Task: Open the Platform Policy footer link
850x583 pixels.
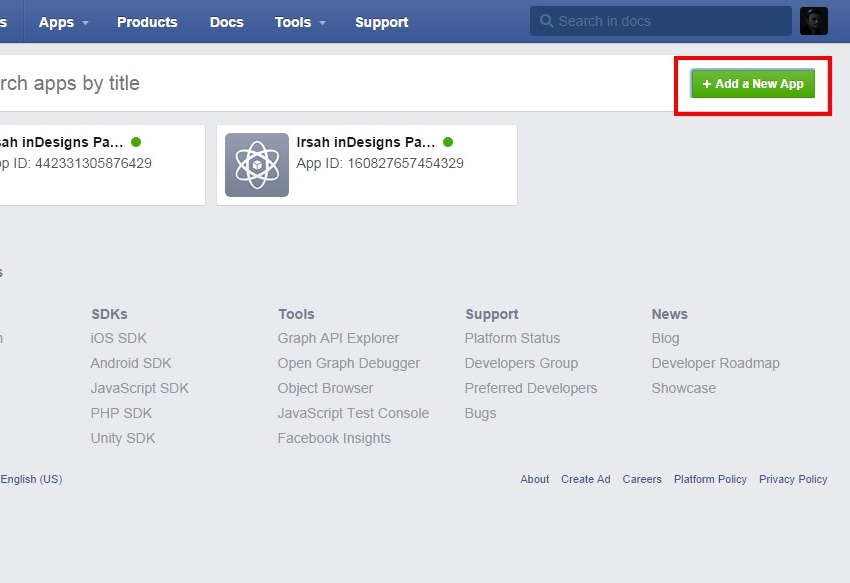Action: click(710, 479)
